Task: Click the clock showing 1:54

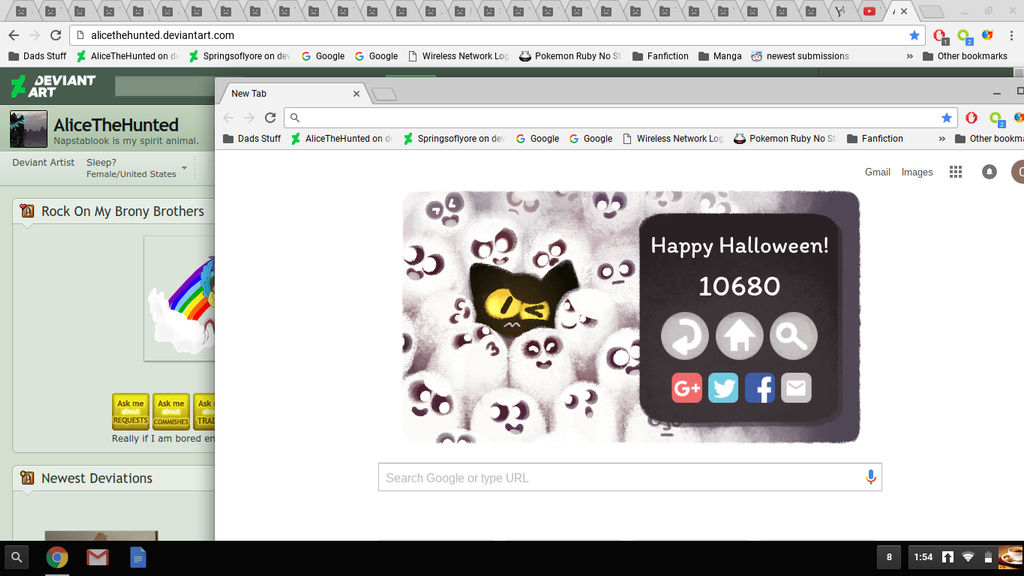Action: pos(923,557)
